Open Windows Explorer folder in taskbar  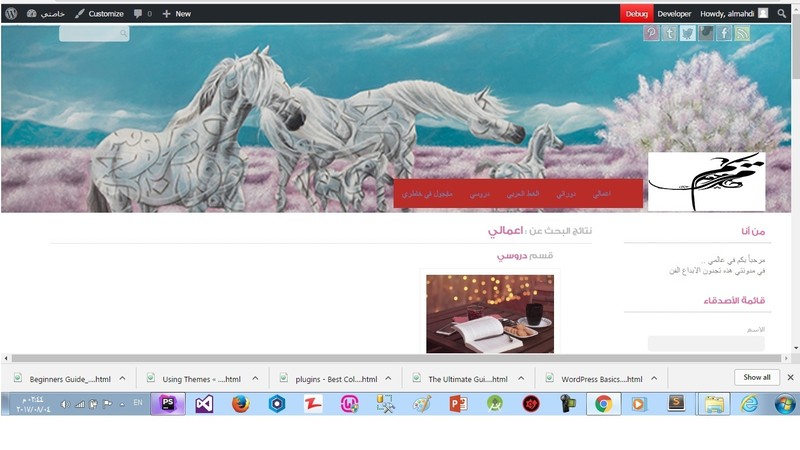point(714,404)
